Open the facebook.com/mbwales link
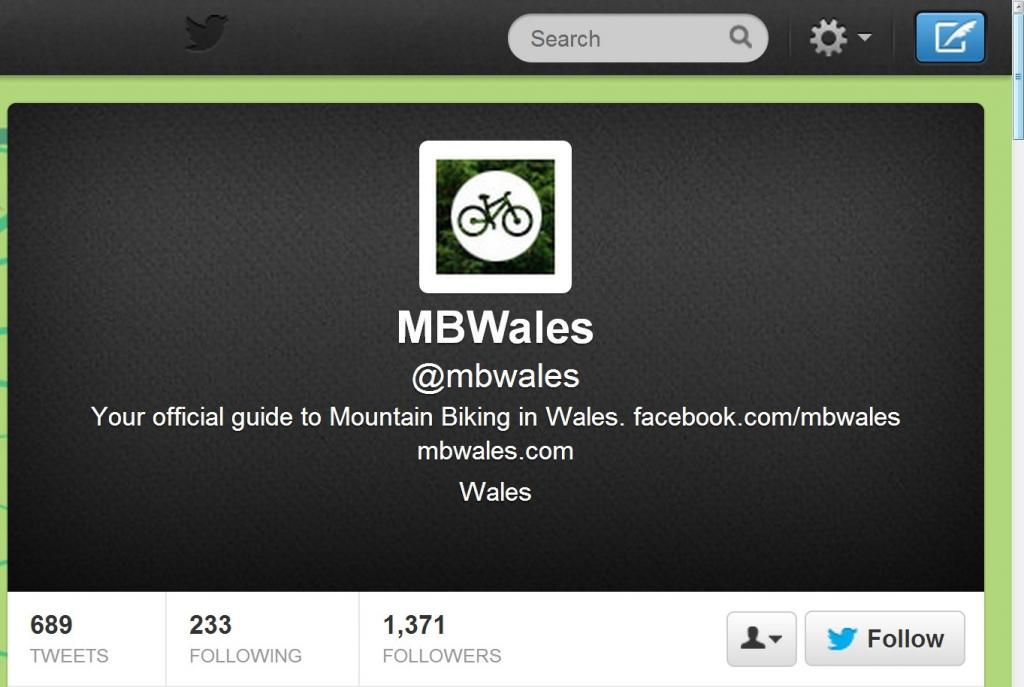 pyautogui.click(x=766, y=417)
